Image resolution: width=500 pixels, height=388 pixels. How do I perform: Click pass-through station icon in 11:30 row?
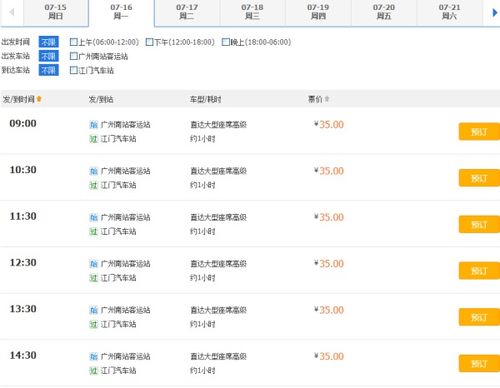(93, 231)
